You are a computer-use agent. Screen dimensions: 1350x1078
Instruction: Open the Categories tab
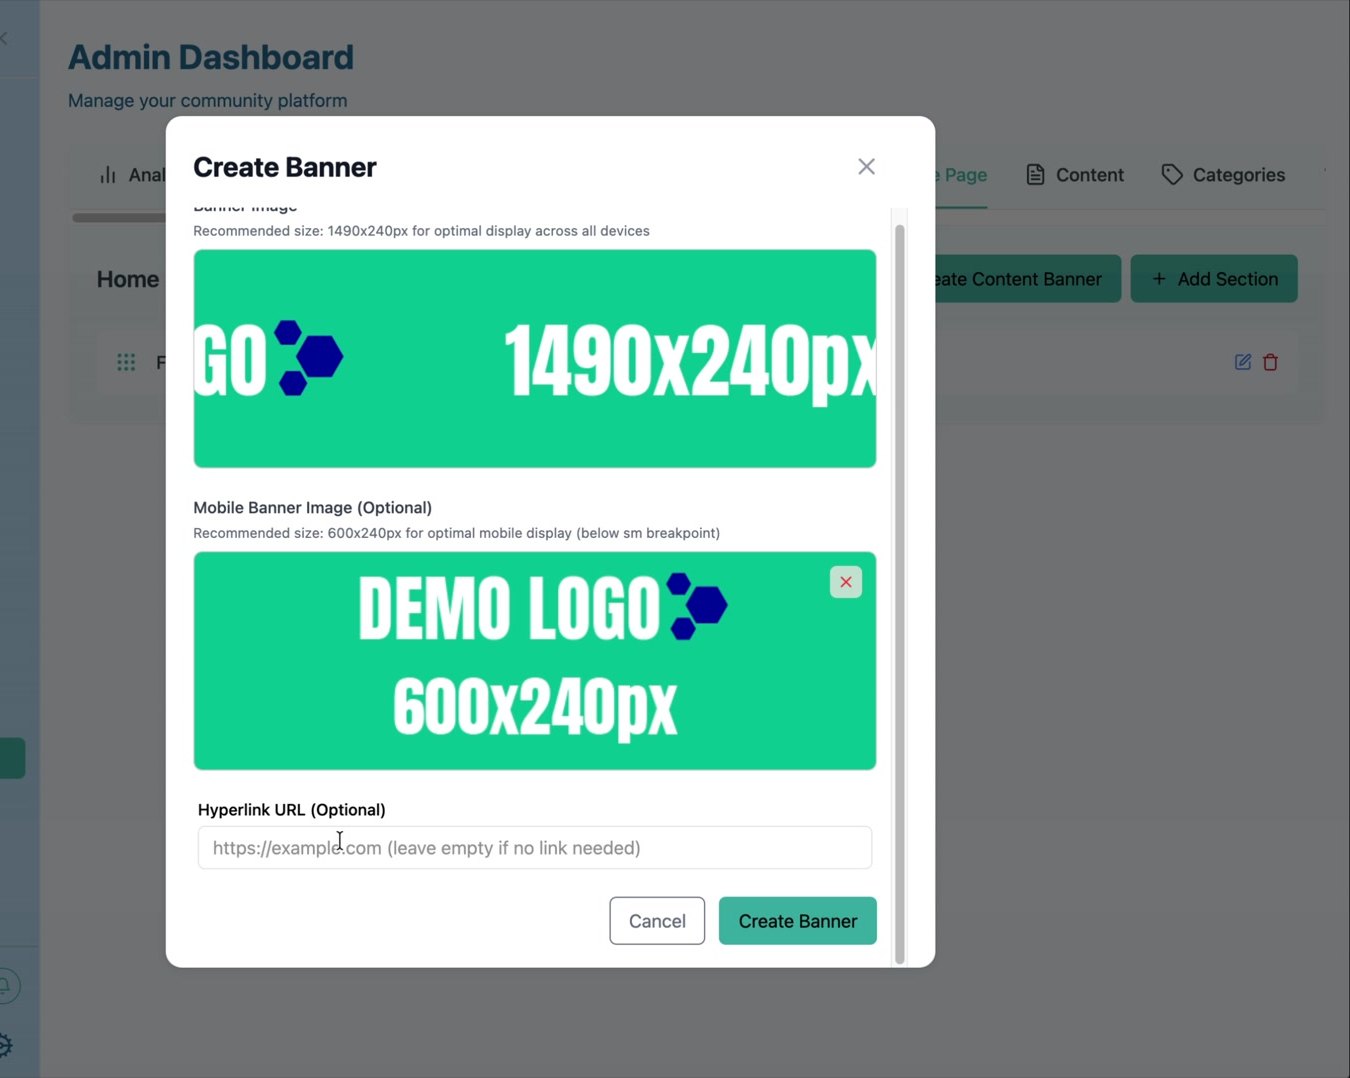tap(1223, 175)
